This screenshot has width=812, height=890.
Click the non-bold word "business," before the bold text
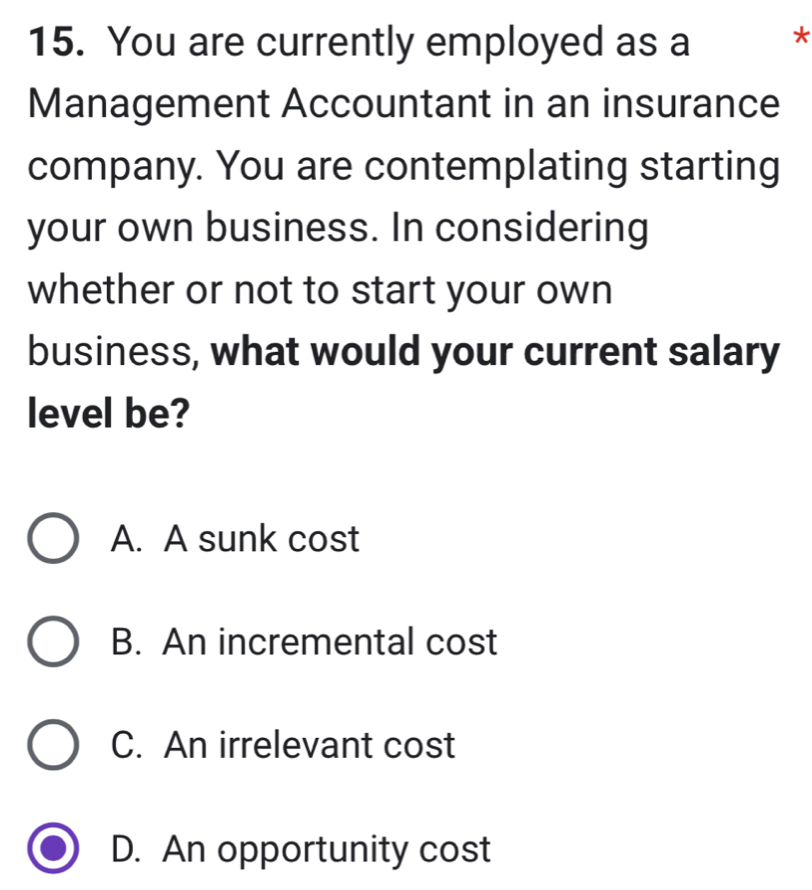(115, 354)
